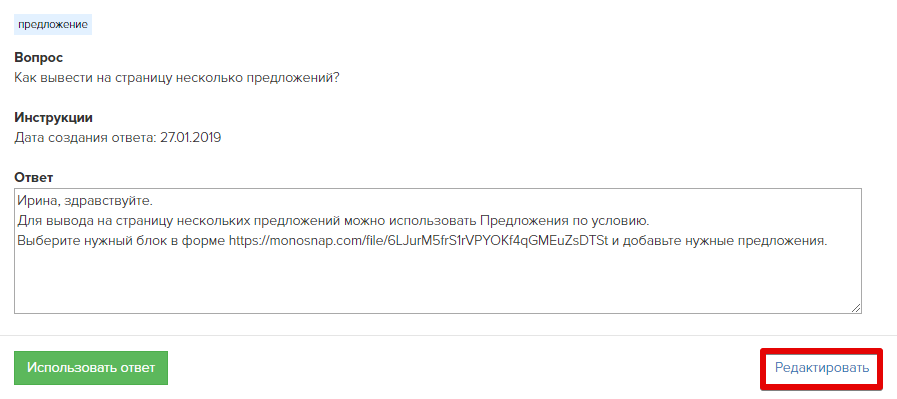Click the question text about several предложений

[x=177, y=78]
